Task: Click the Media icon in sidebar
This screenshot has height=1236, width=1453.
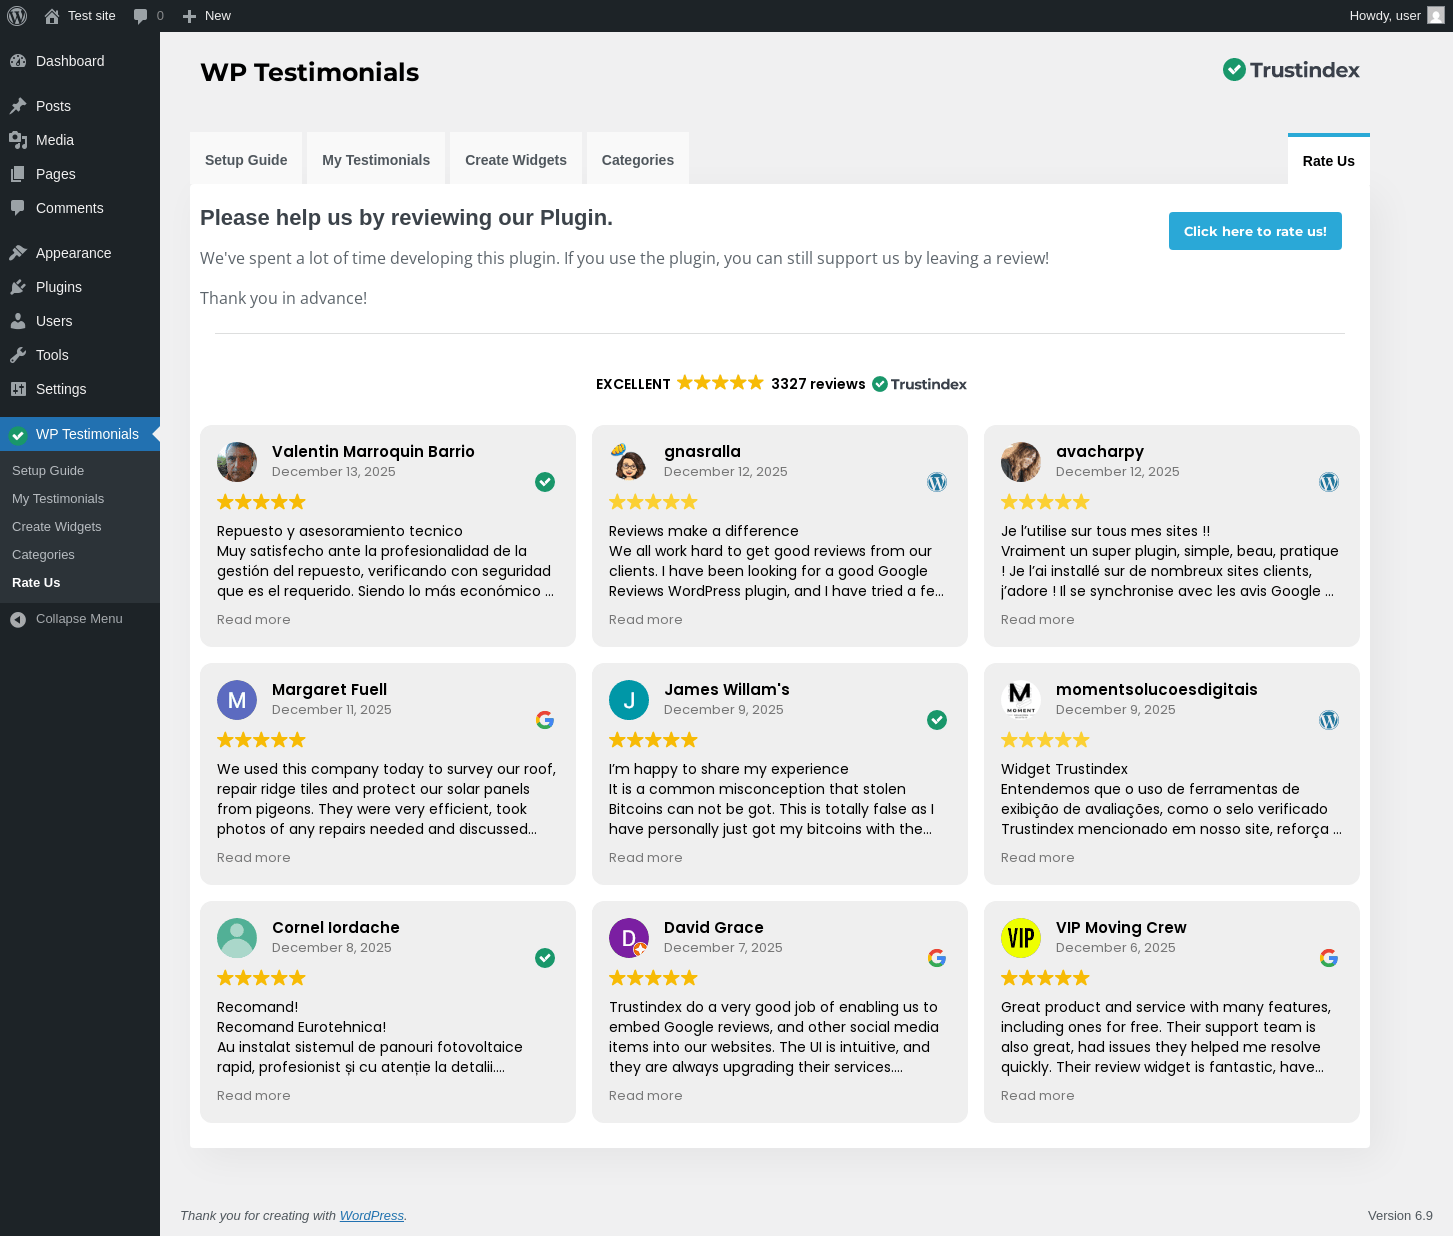Action: (x=18, y=140)
